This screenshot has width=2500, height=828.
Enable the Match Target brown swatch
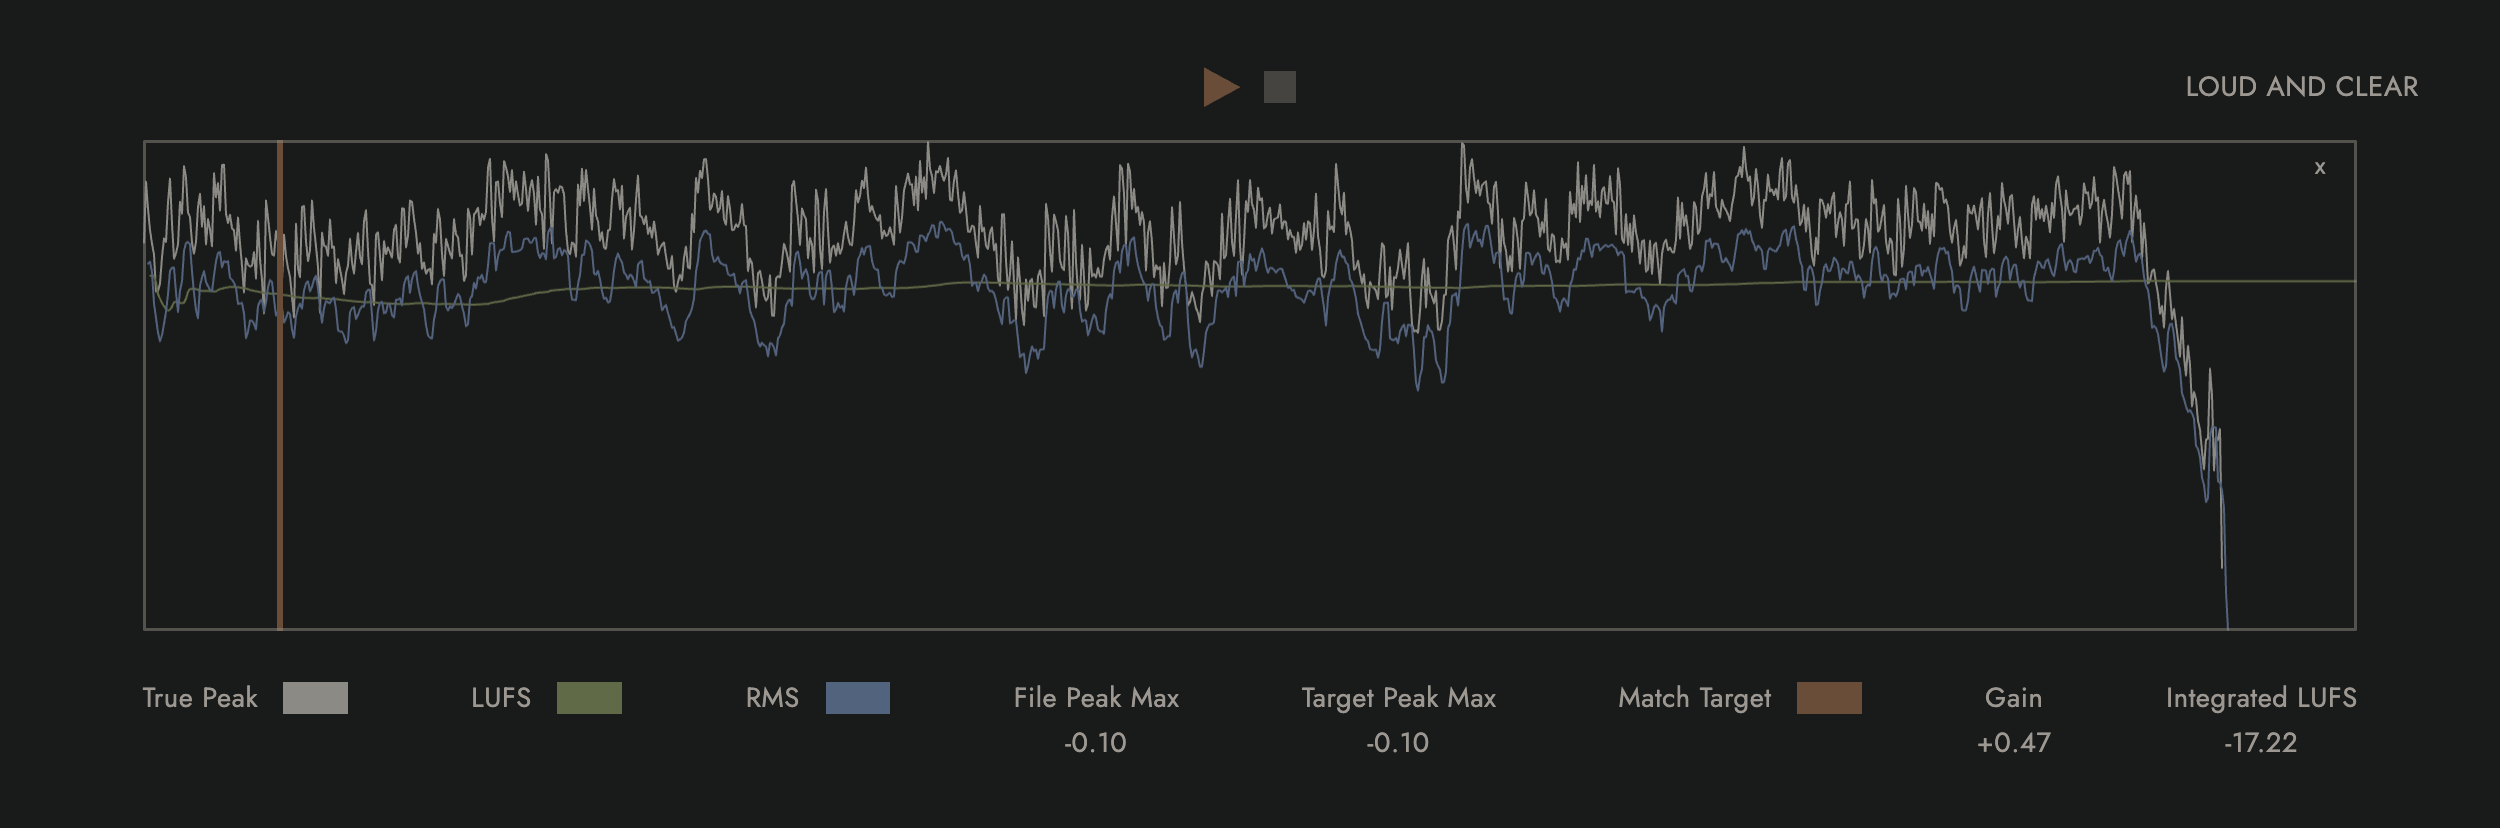1829,698
